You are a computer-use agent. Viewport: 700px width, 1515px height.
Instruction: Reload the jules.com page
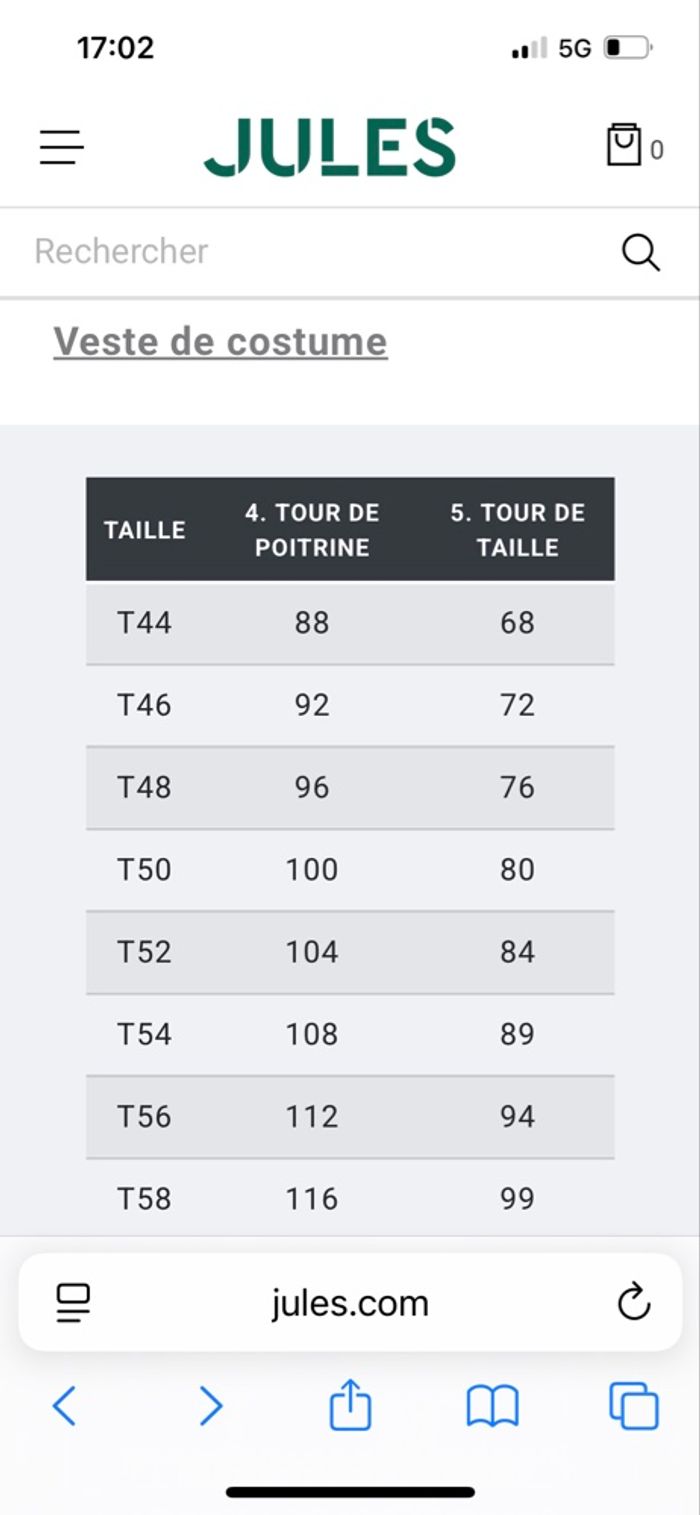[x=634, y=1302]
